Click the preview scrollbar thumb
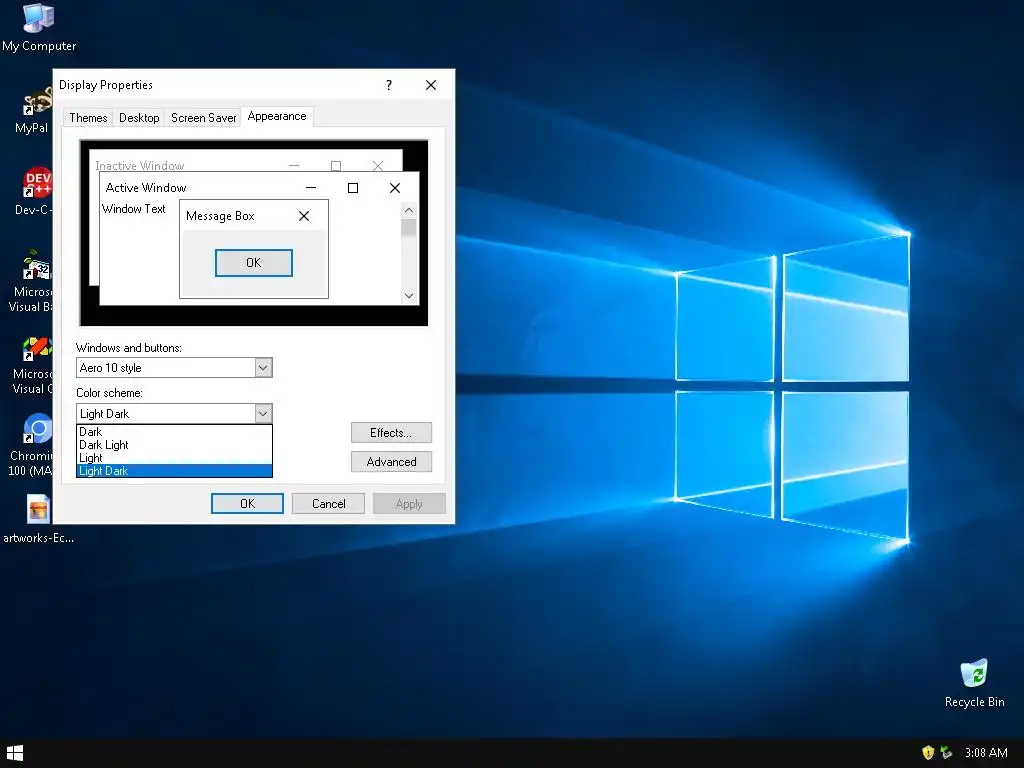 coord(409,227)
